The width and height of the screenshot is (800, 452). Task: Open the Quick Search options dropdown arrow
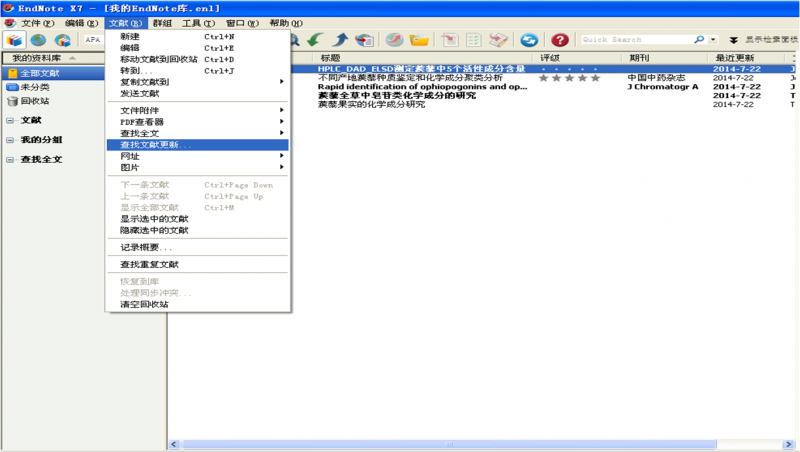click(713, 40)
